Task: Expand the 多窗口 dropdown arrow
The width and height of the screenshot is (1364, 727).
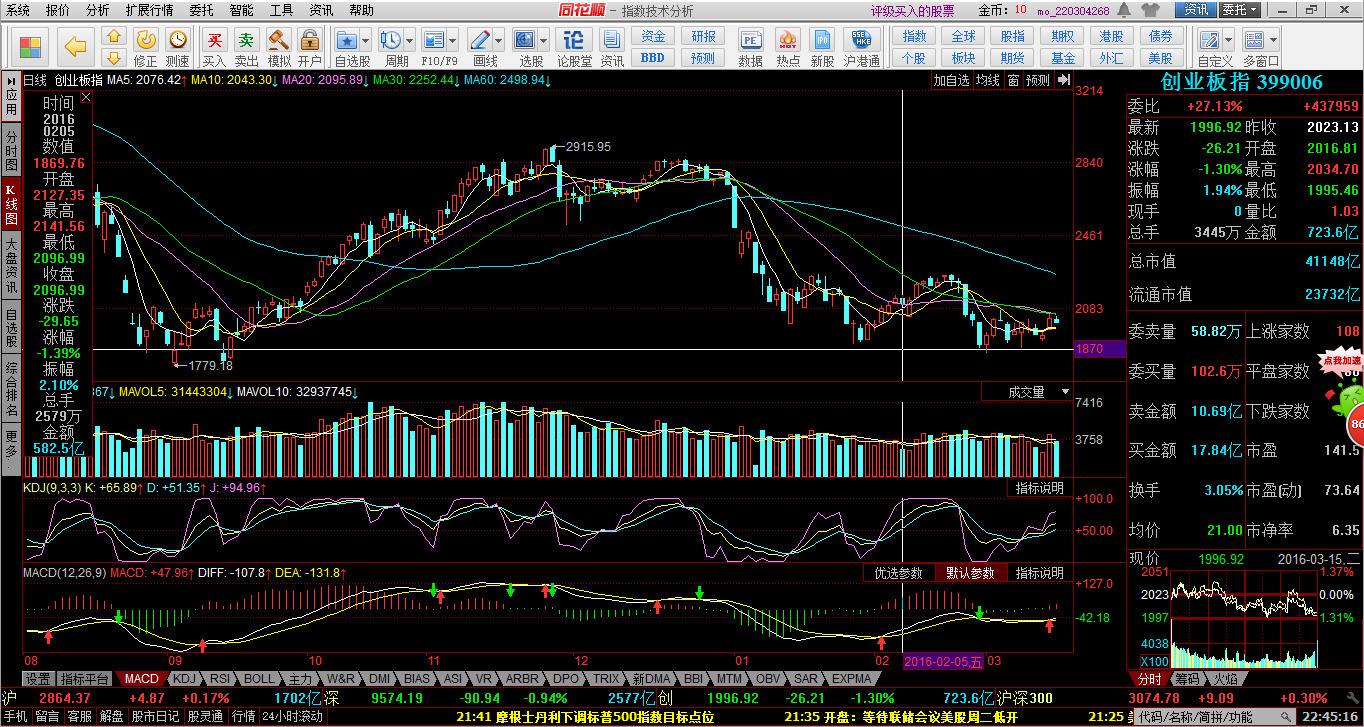Action: (1272, 41)
